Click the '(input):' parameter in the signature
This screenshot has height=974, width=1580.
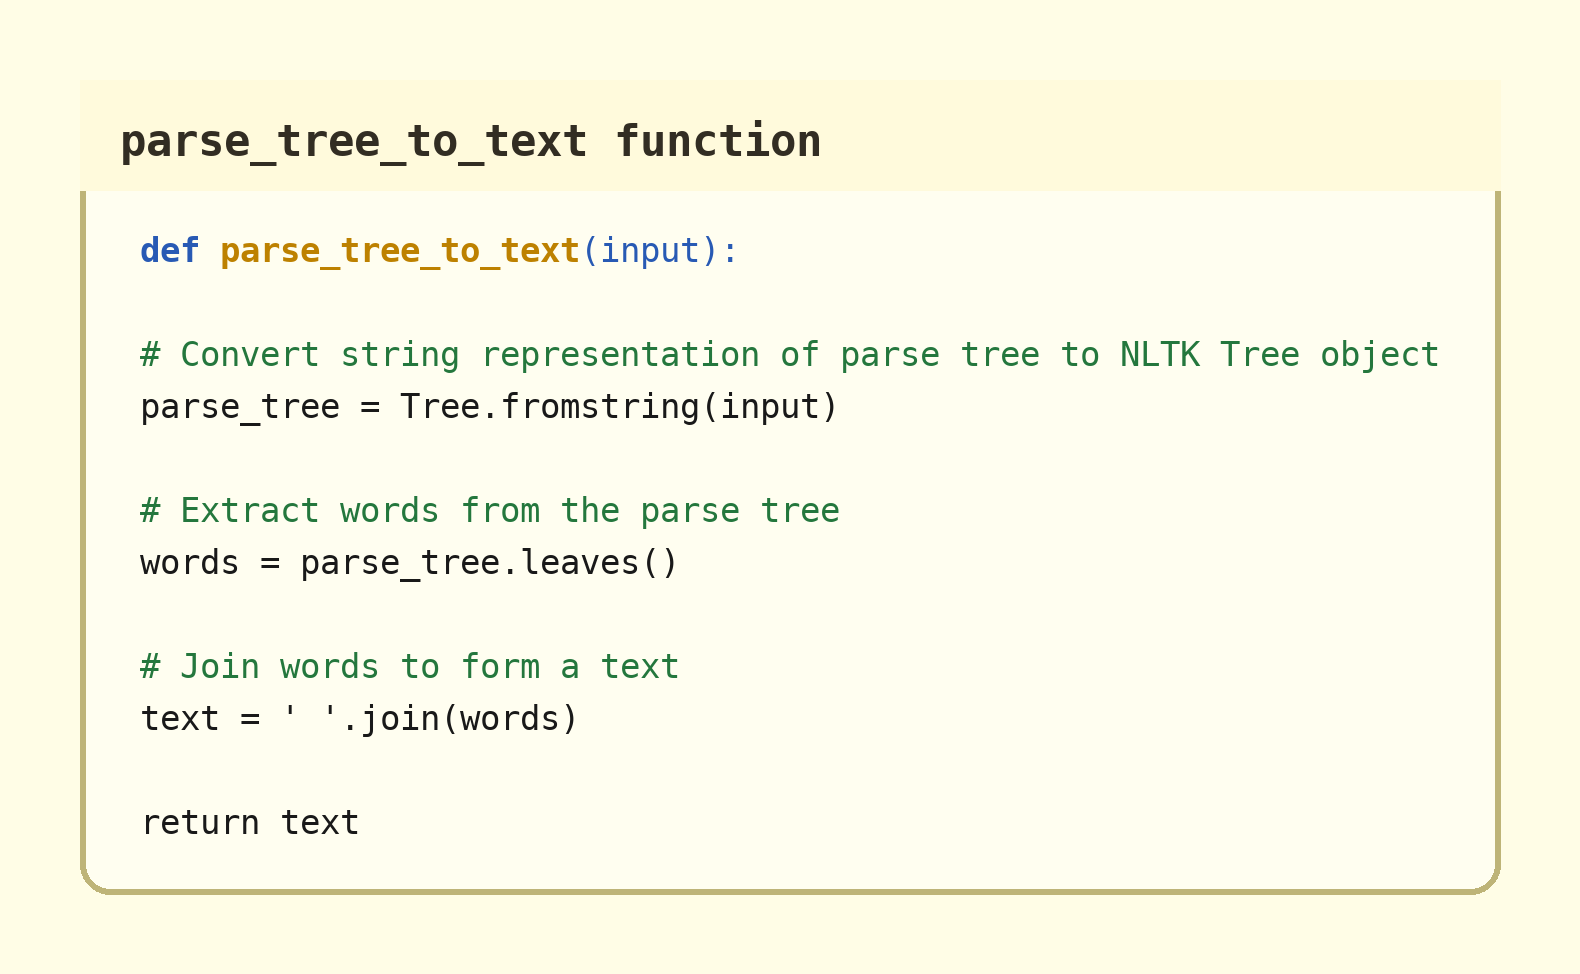[659, 251]
